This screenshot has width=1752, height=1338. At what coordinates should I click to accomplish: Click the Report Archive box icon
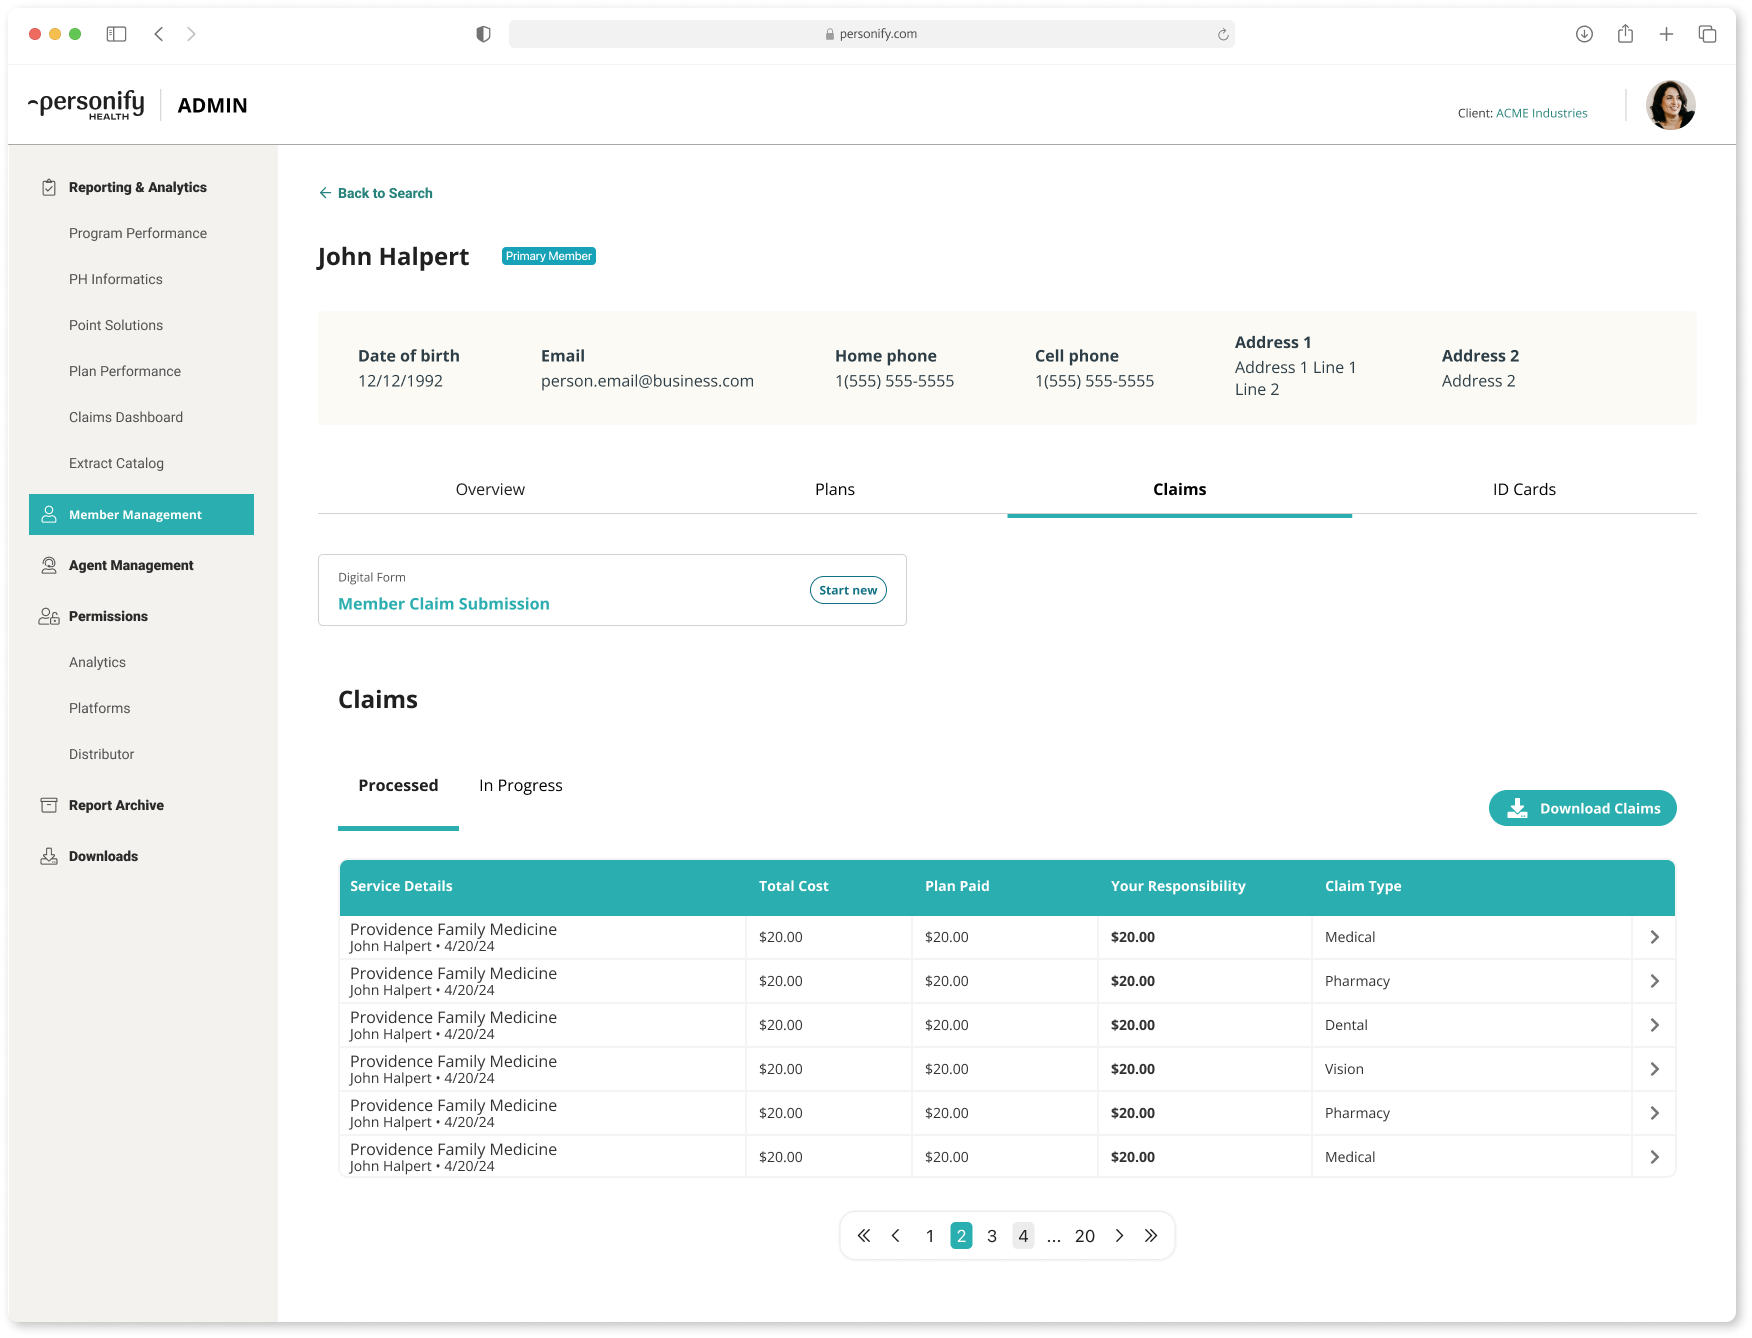[x=49, y=805]
